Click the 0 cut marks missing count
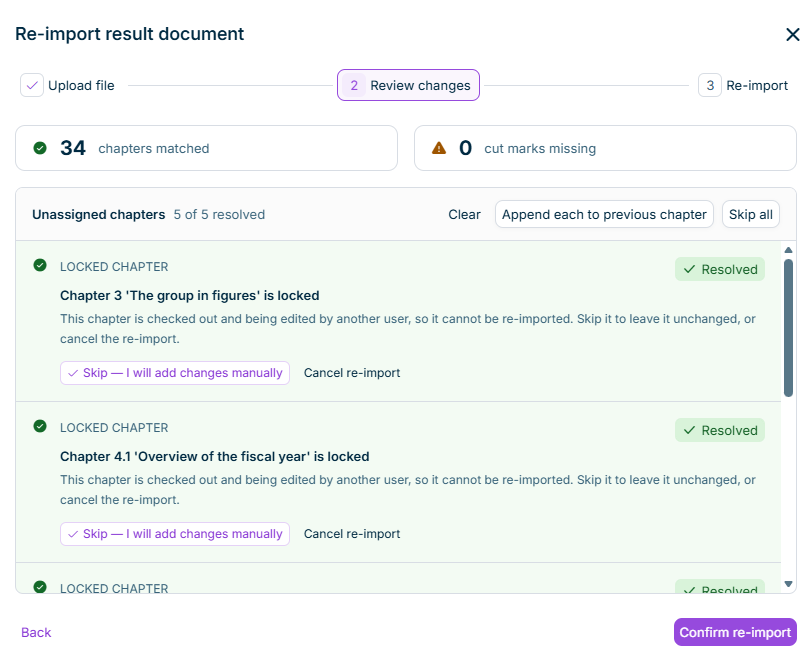This screenshot has height=666, width=812. click(x=466, y=148)
